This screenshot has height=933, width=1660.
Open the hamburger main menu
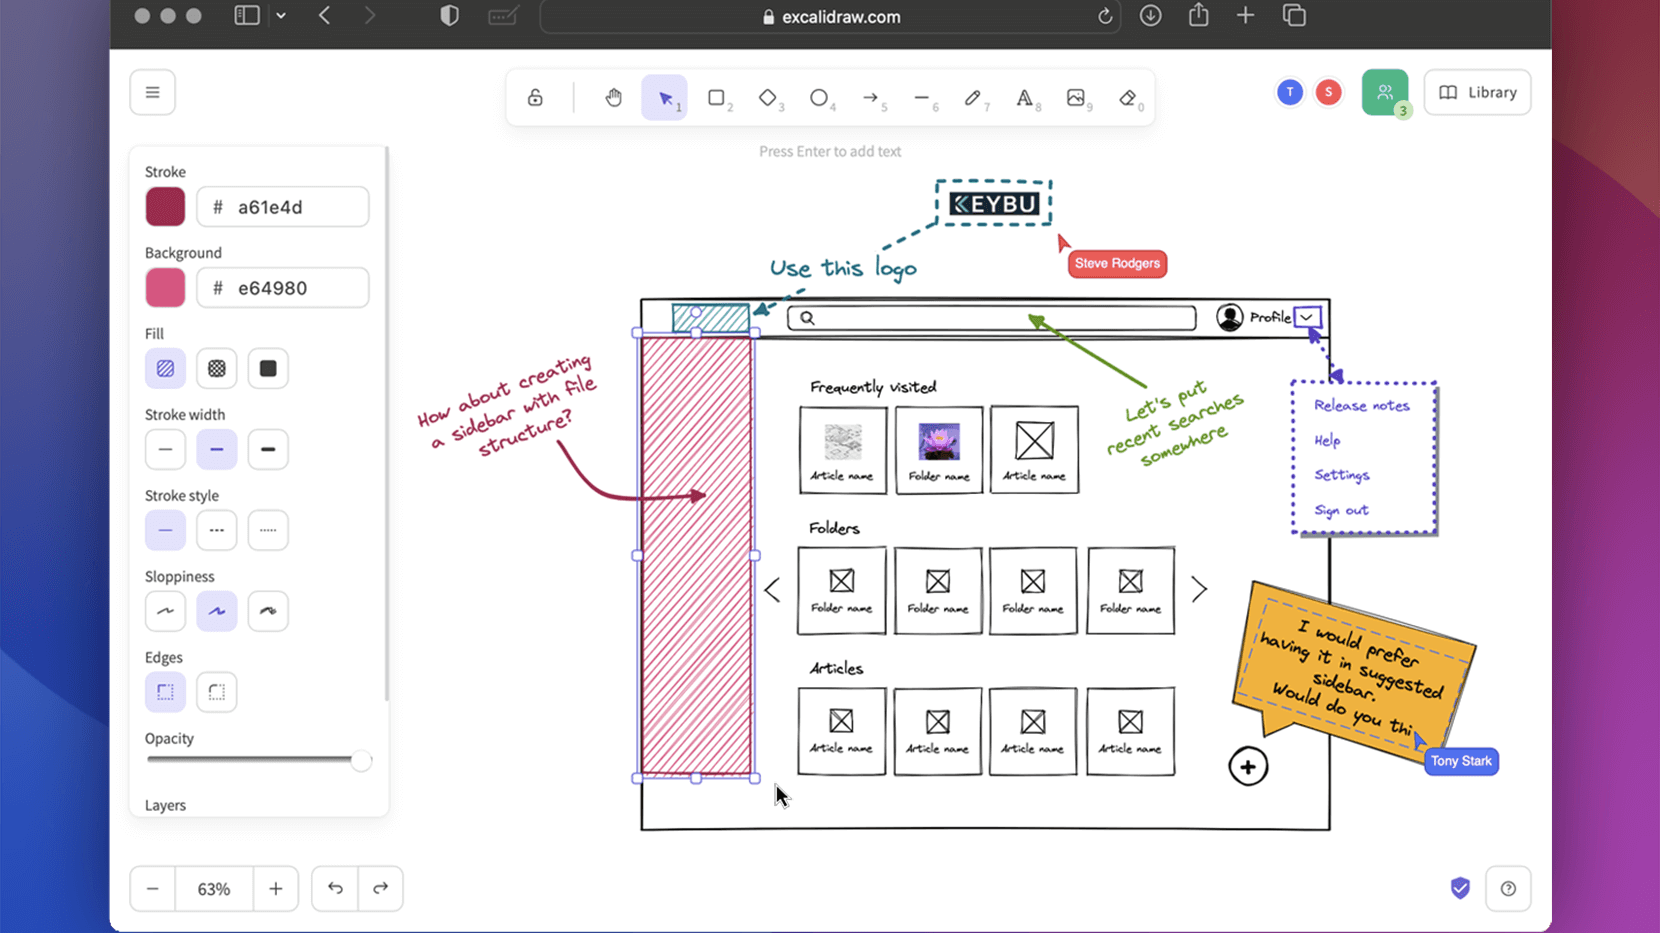tap(152, 92)
